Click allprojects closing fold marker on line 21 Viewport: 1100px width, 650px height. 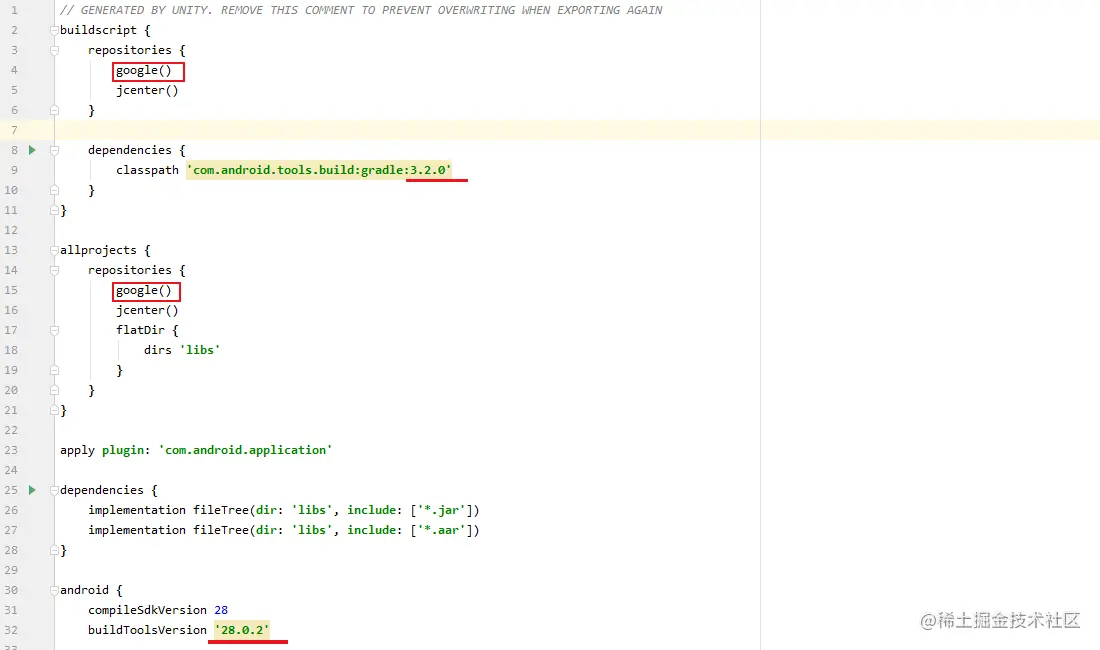54,410
